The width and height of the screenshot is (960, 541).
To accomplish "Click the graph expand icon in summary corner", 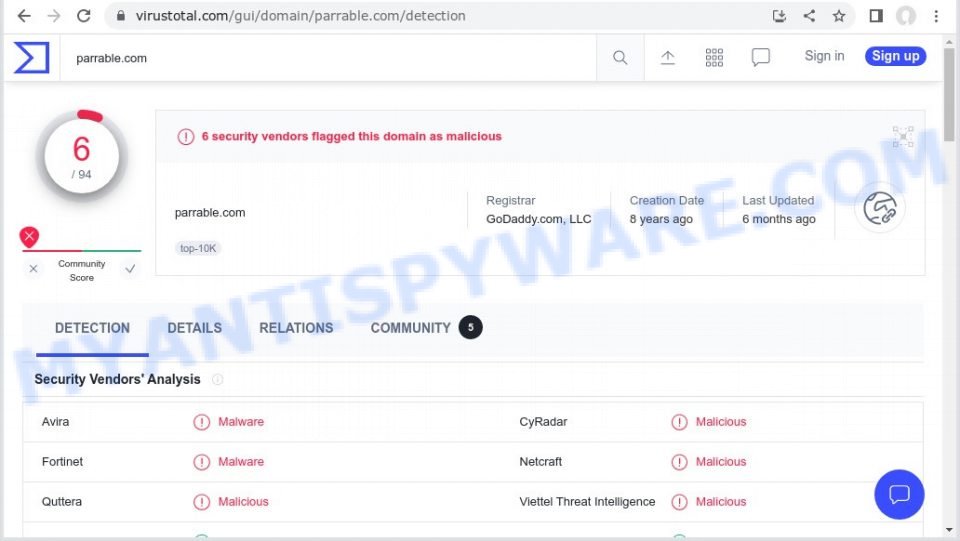I will [902, 136].
